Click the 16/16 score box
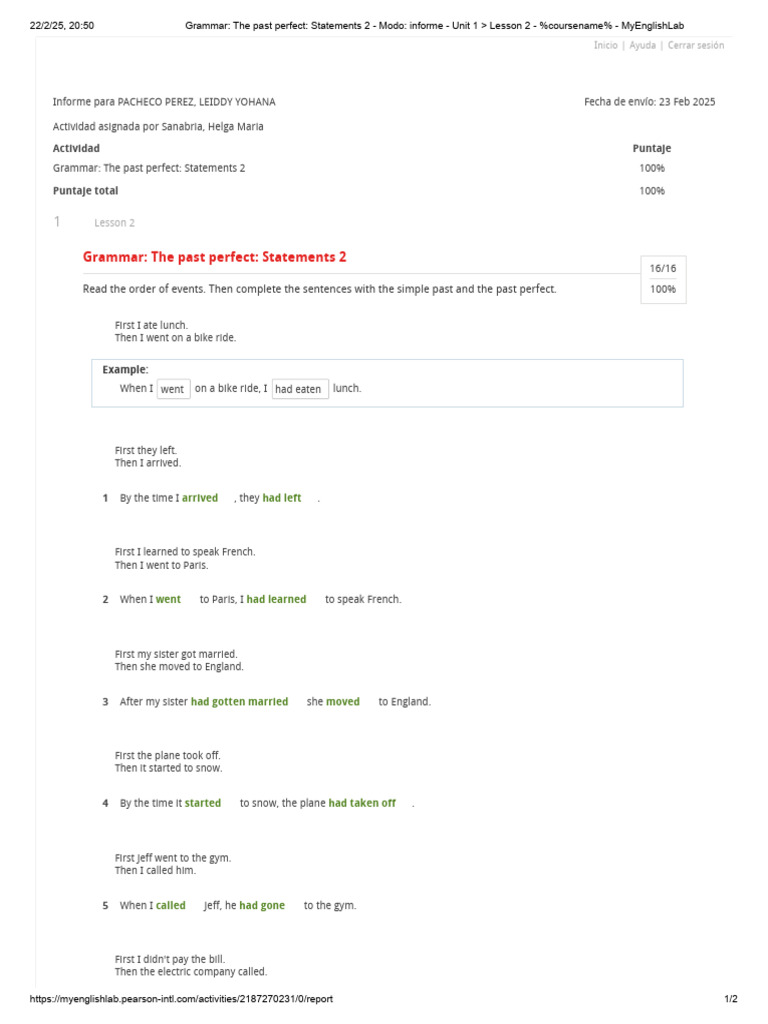768x1024 pixels. coord(663,268)
